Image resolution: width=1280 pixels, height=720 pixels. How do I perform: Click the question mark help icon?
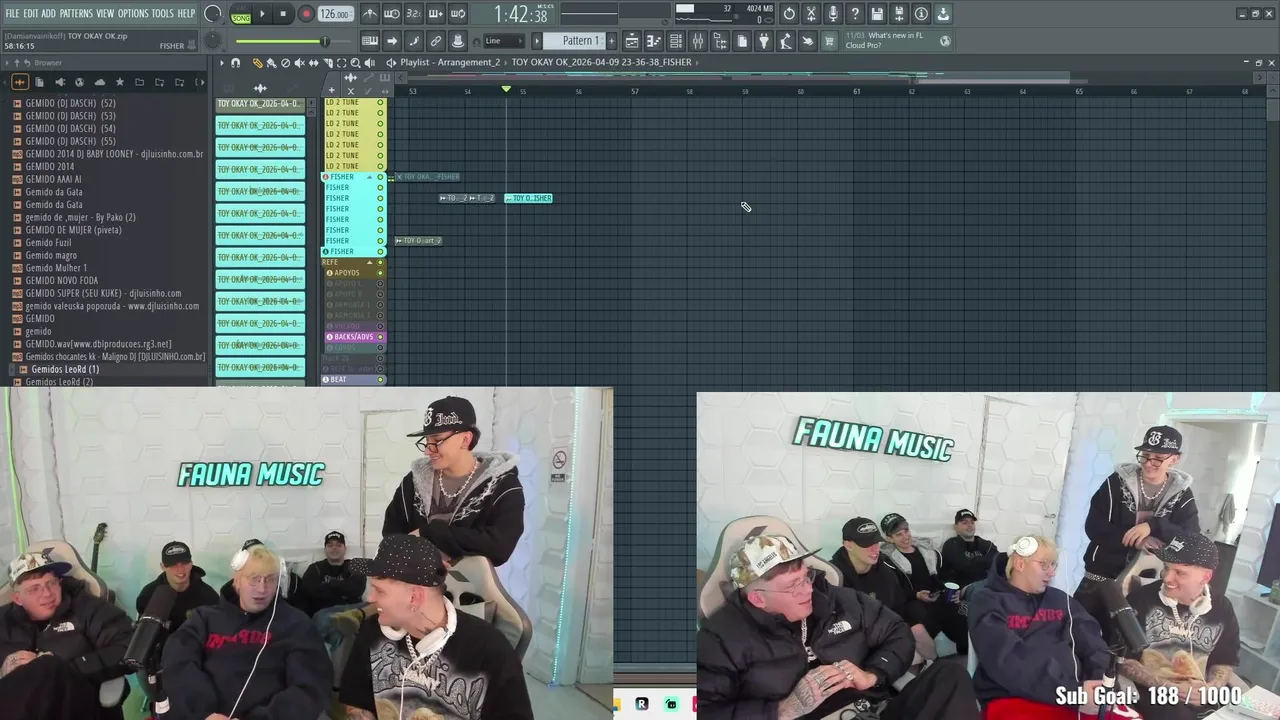coord(854,14)
